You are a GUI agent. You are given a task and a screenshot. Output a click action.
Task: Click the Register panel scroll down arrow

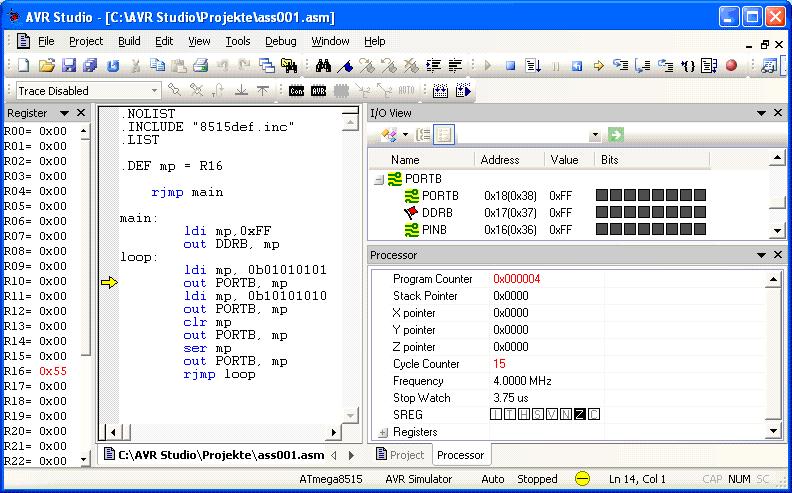click(x=84, y=460)
